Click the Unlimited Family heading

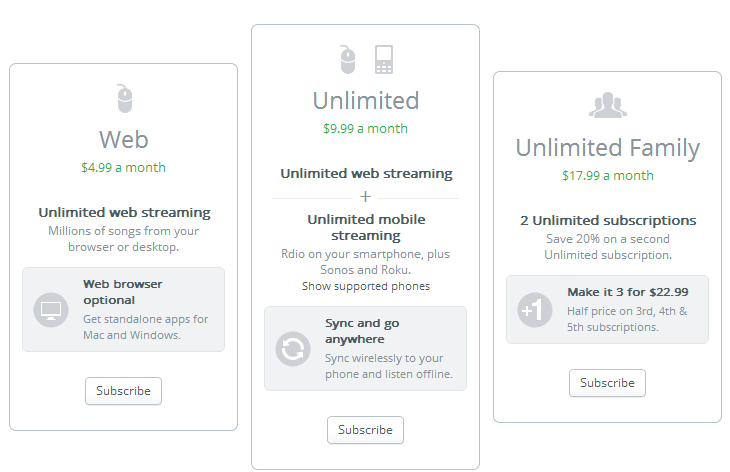607,148
